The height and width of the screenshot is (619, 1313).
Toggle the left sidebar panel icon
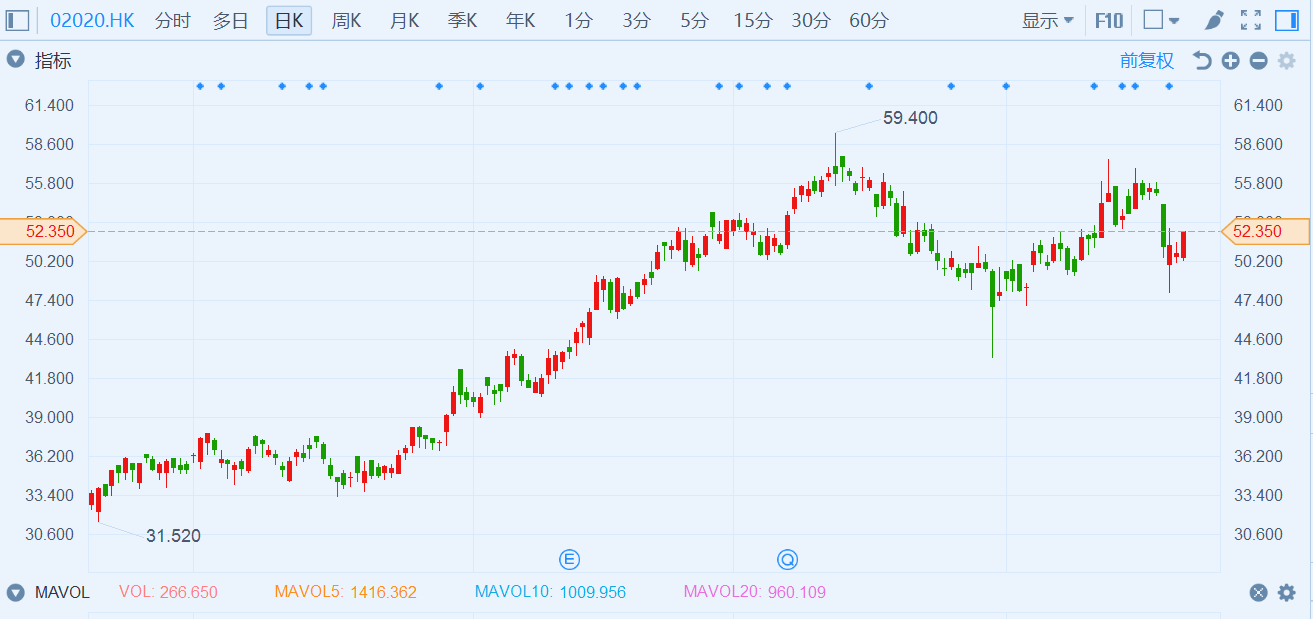click(x=18, y=20)
